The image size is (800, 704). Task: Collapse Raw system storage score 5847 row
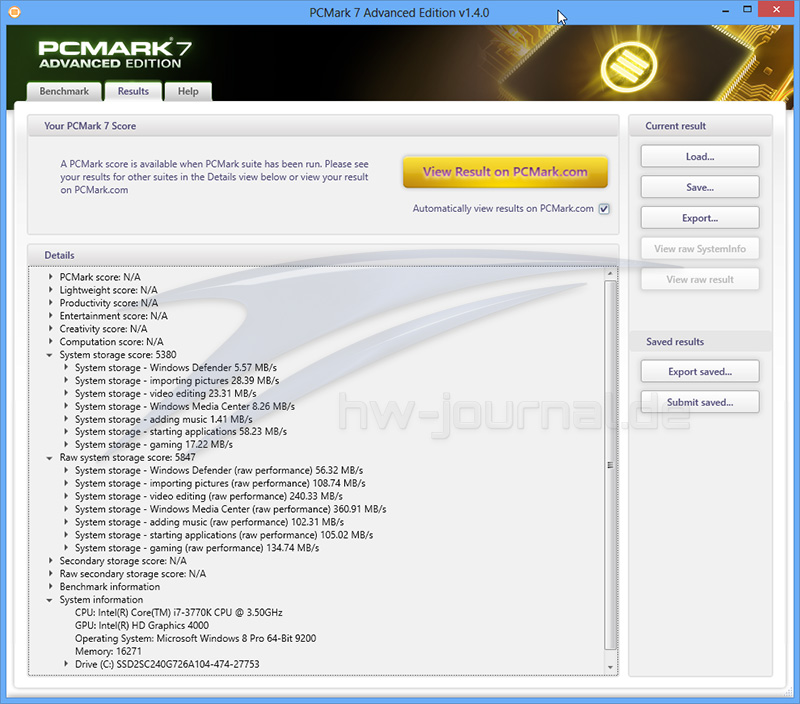pyautogui.click(x=49, y=458)
